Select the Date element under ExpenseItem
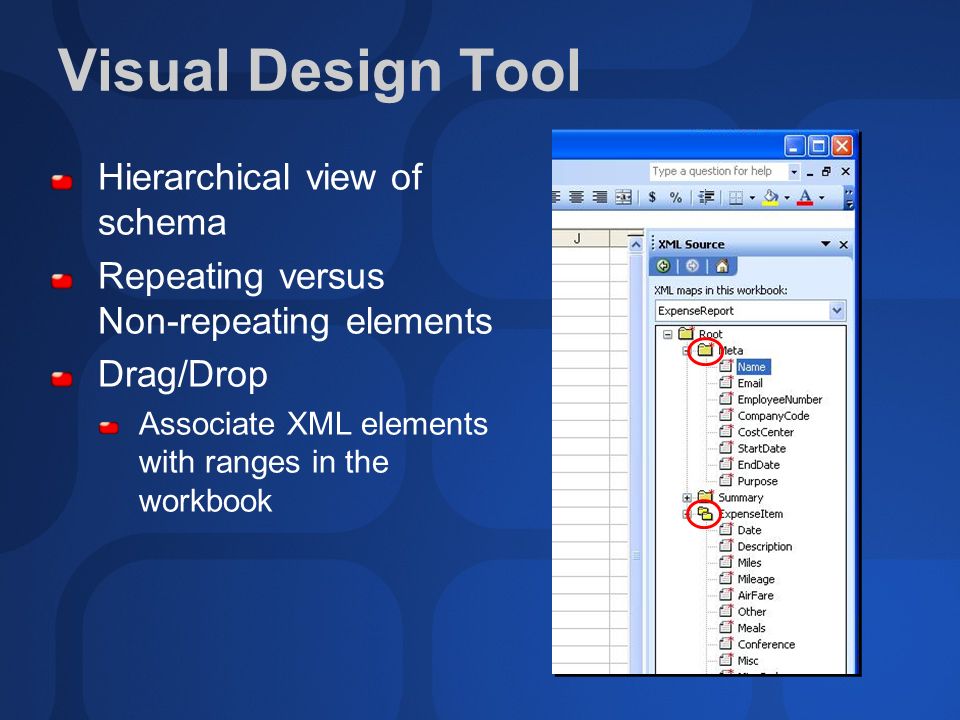Viewport: 960px width, 720px height. point(749,530)
